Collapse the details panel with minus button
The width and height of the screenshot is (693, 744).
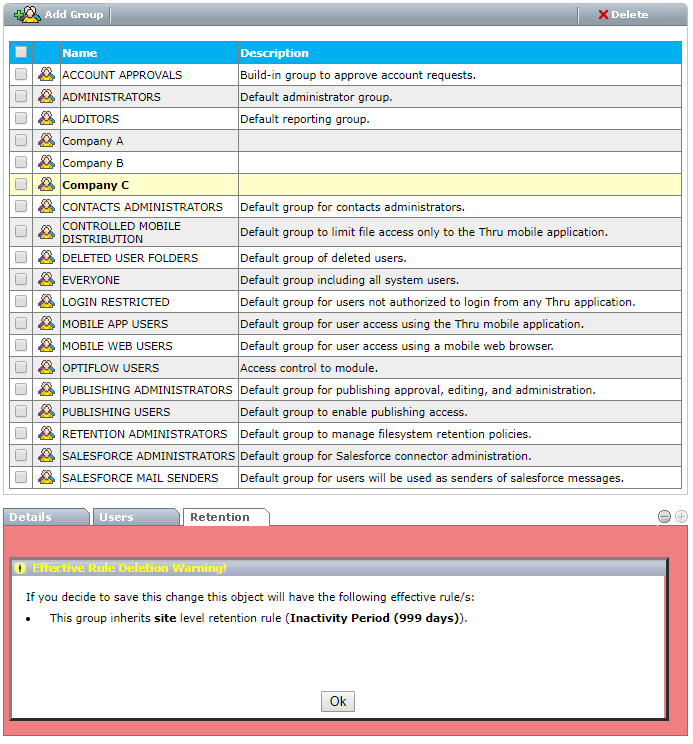click(x=664, y=517)
